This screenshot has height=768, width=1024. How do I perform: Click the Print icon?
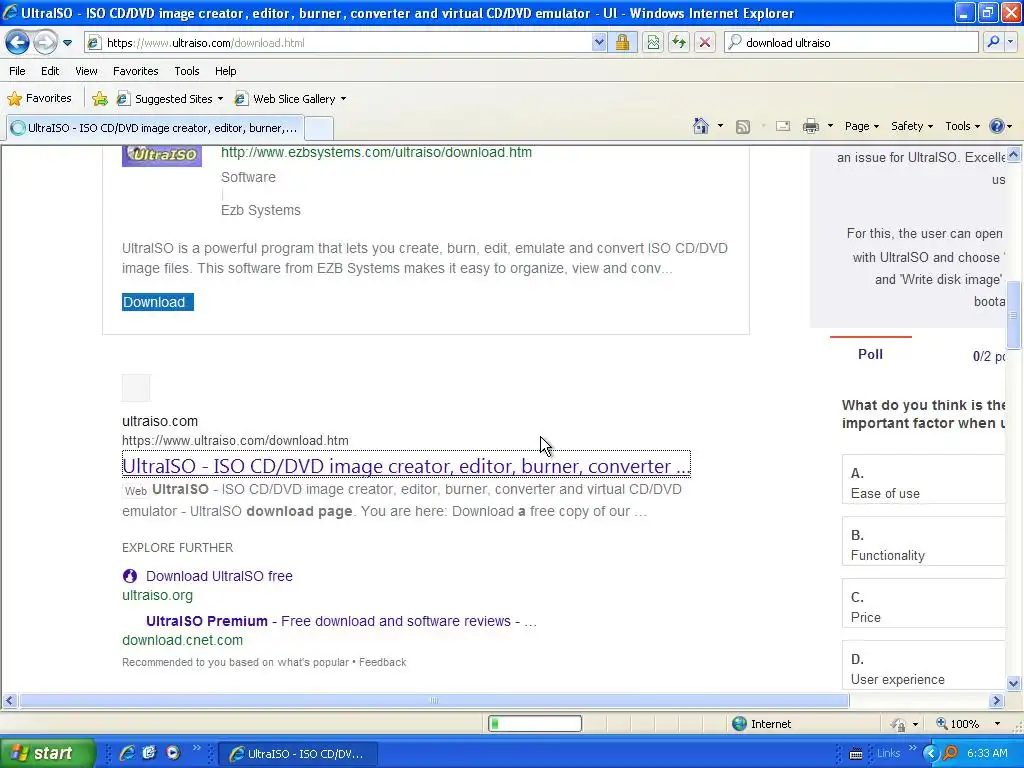[810, 126]
